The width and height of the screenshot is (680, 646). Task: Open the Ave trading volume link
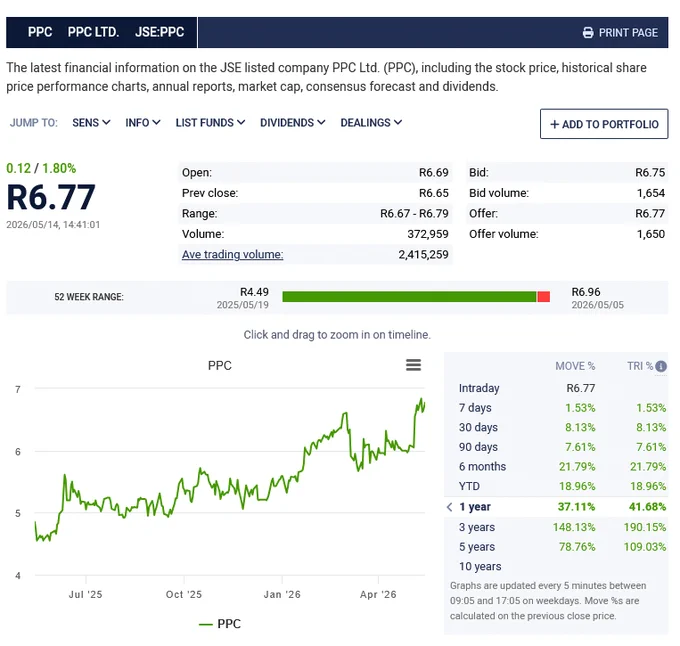232,254
